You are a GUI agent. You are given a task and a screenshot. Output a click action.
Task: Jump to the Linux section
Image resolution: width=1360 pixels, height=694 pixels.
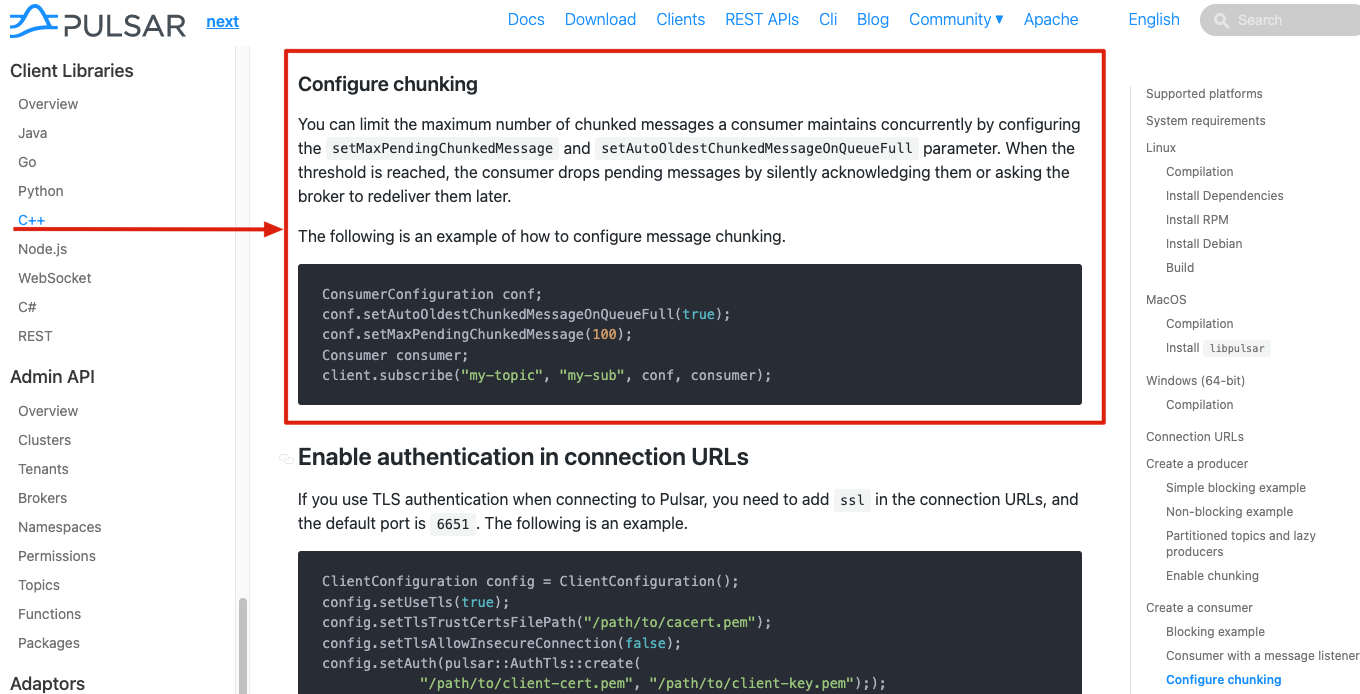coord(1161,148)
